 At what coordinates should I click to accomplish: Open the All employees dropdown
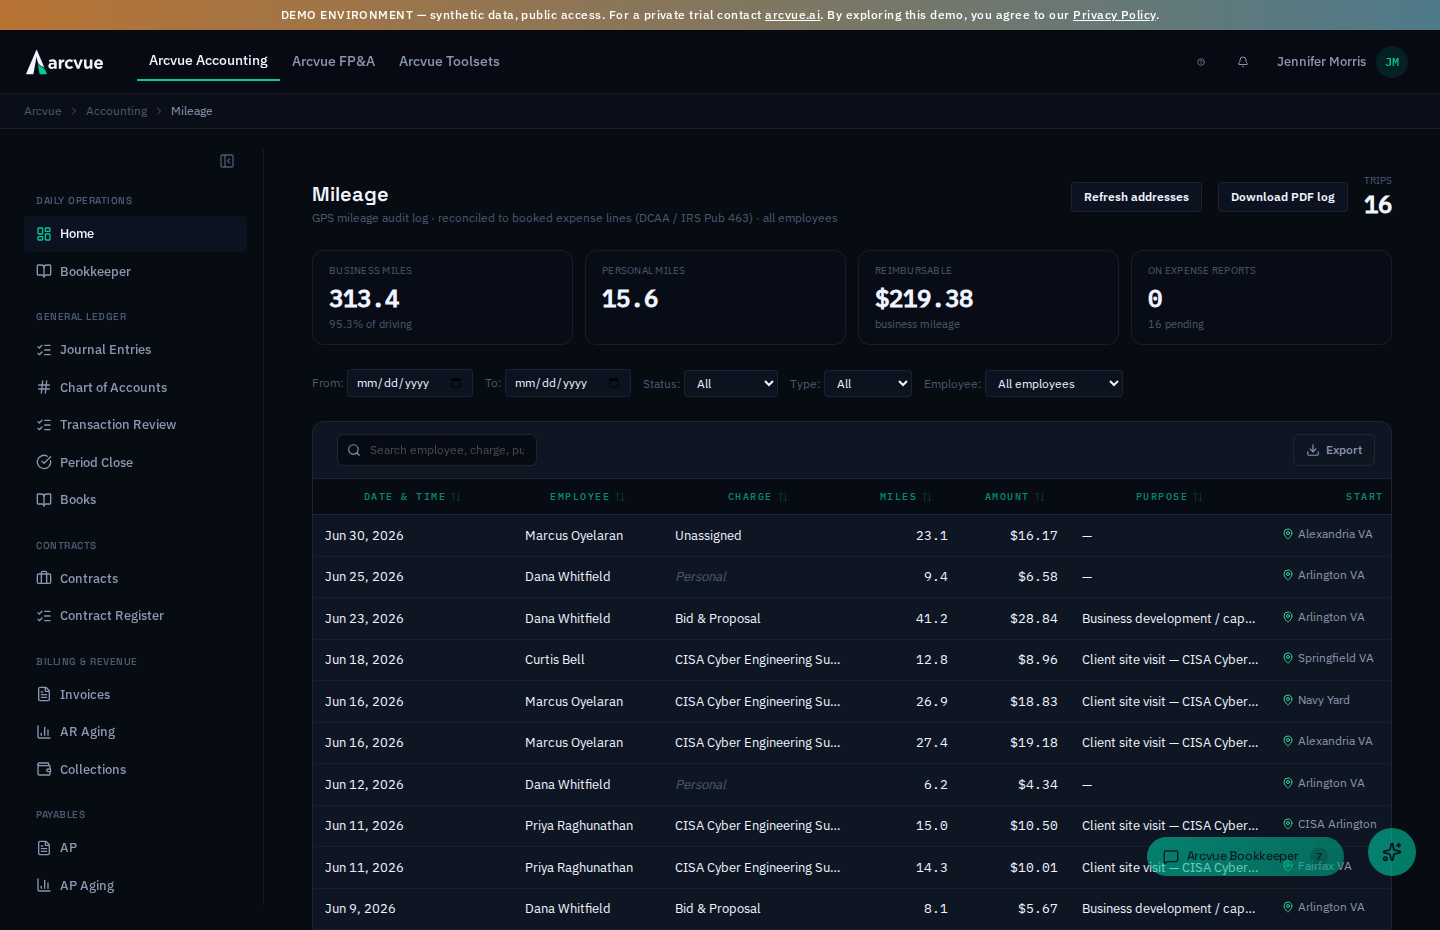(x=1054, y=384)
